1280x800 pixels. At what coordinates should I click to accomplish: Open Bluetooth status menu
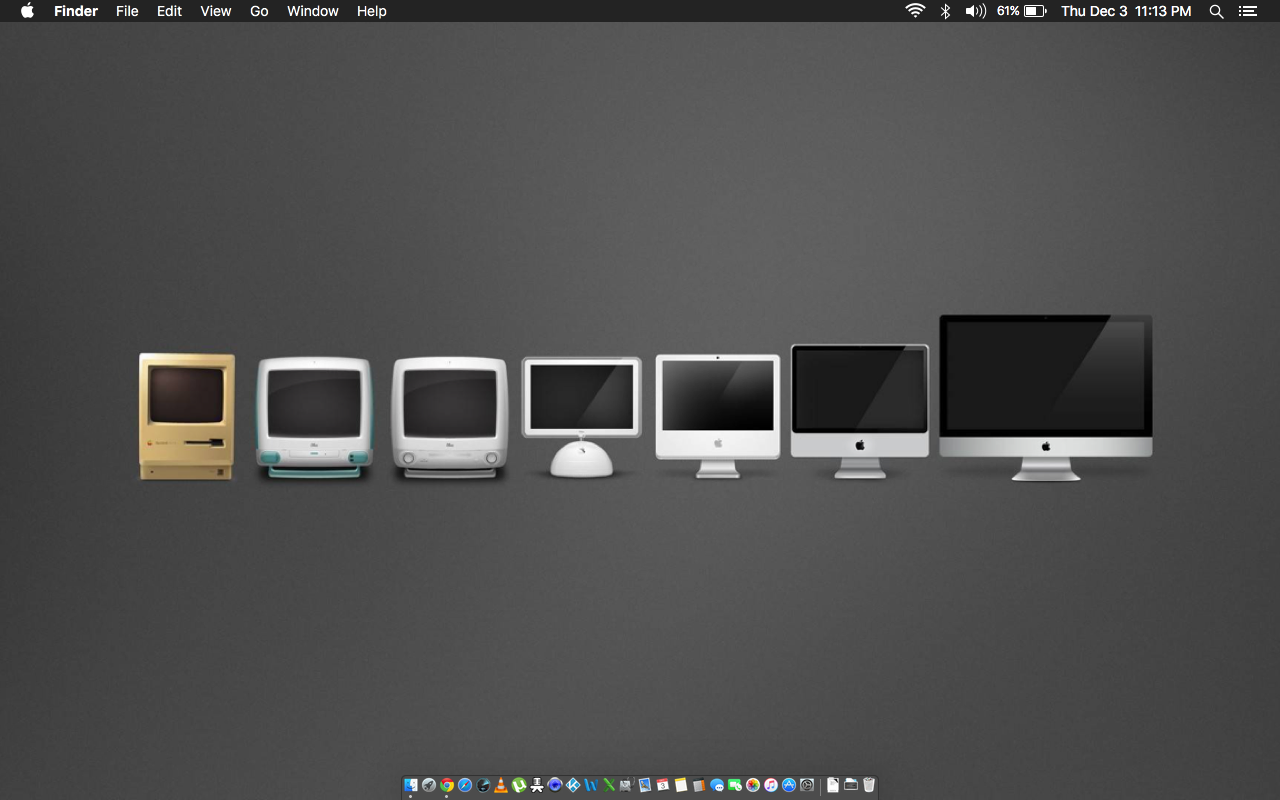pyautogui.click(x=945, y=11)
